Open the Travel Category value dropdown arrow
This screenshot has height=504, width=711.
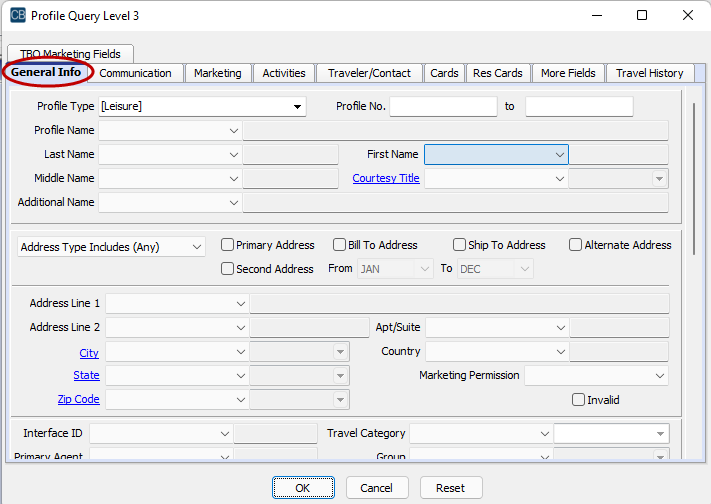[660, 434]
